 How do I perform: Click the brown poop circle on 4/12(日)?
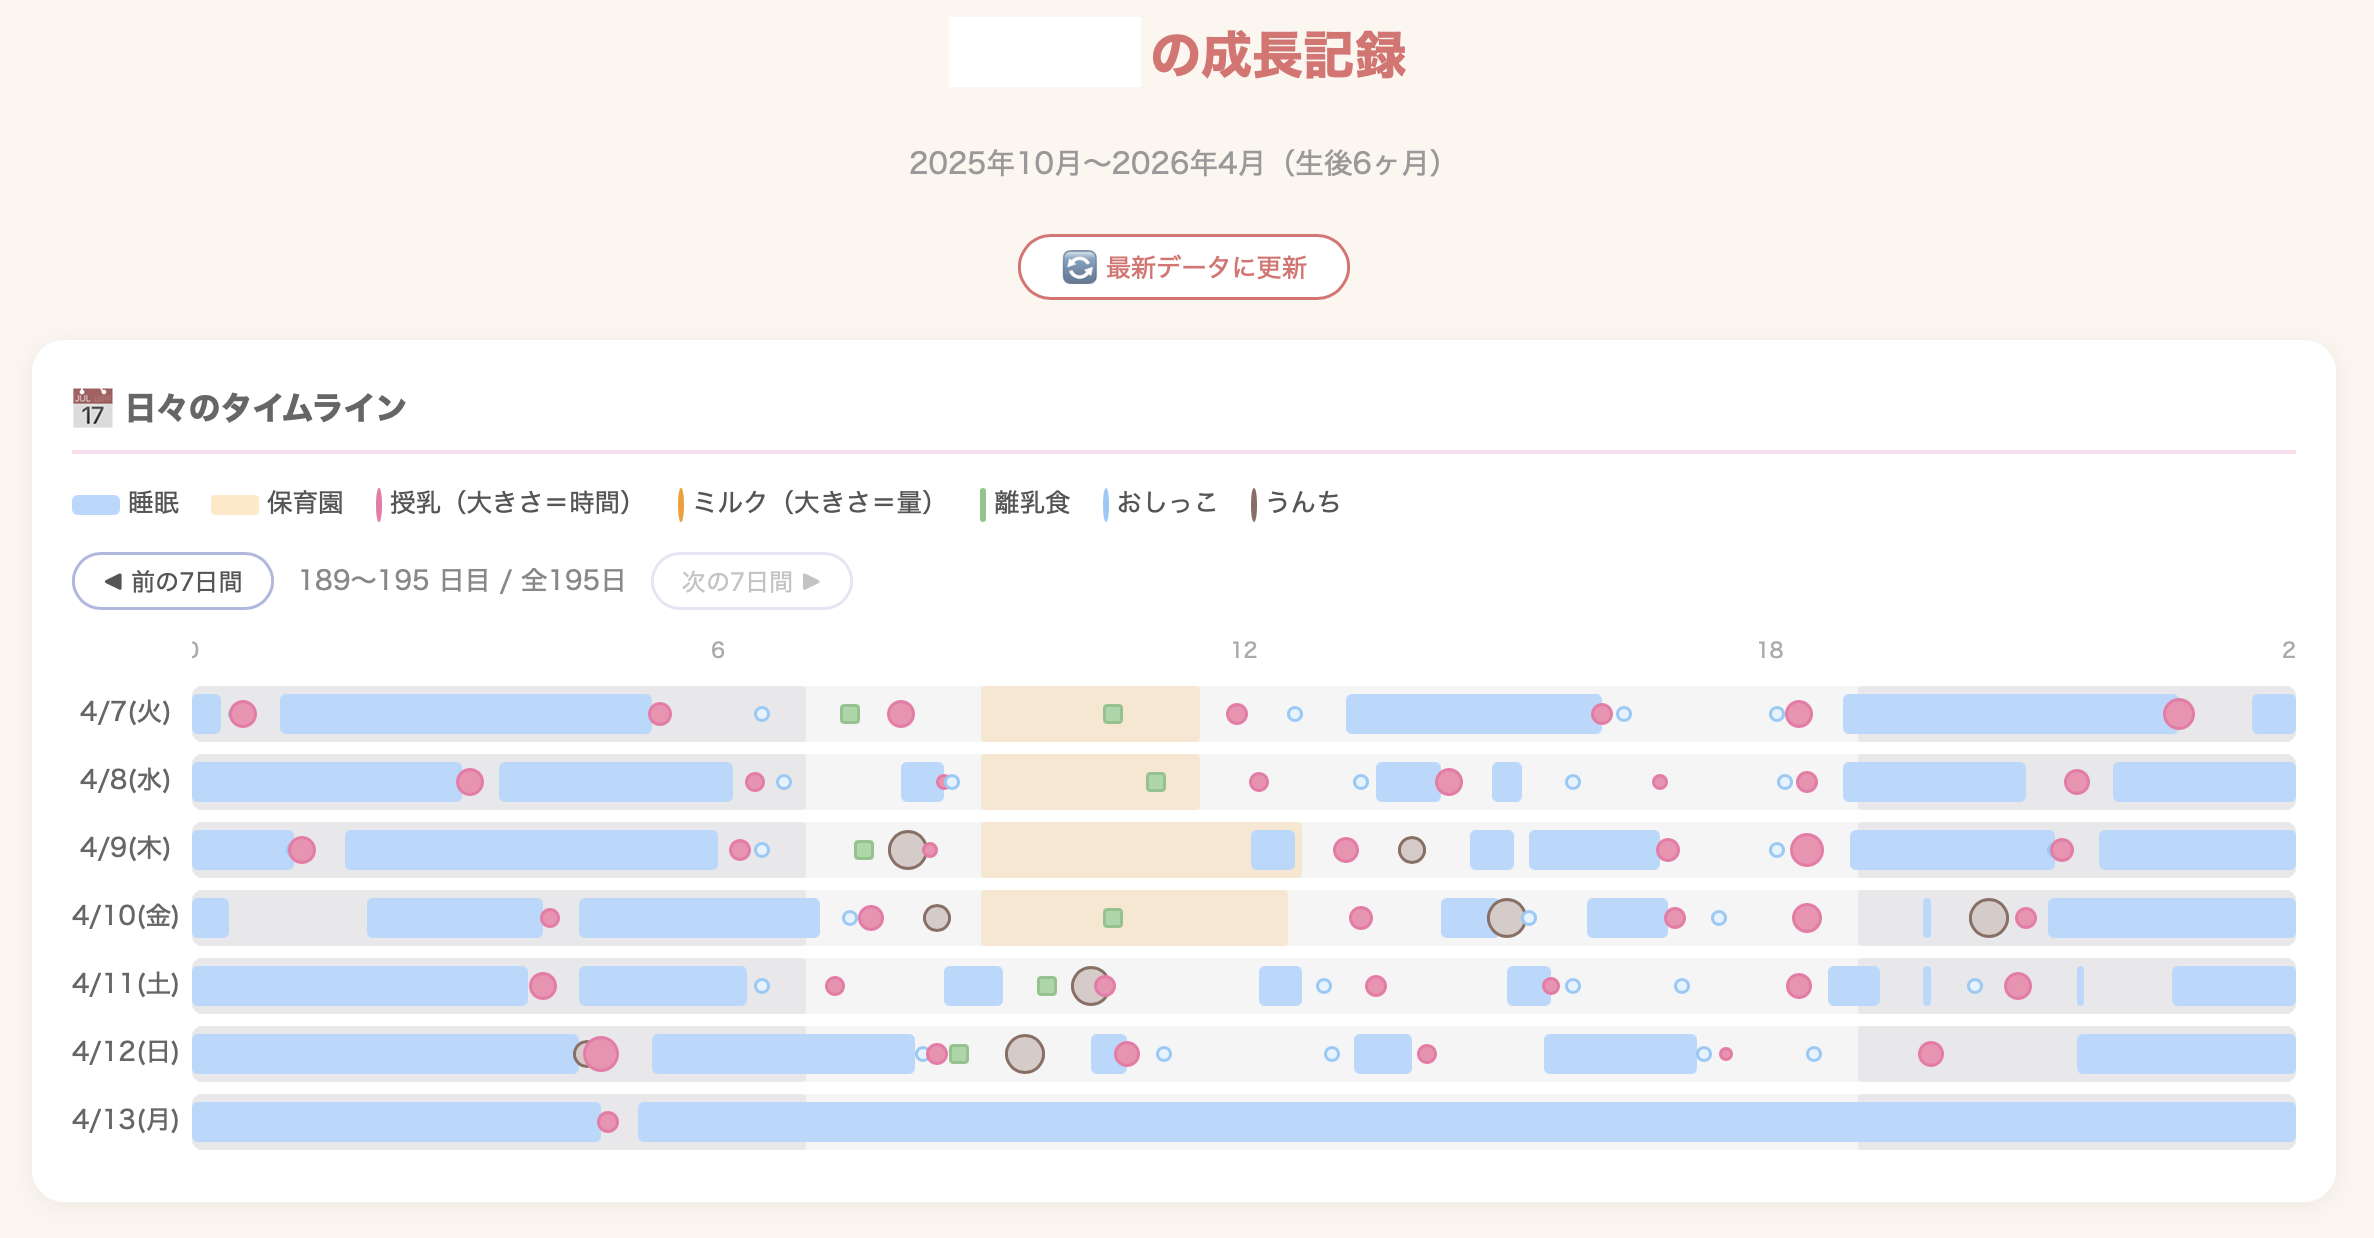(x=1024, y=1052)
